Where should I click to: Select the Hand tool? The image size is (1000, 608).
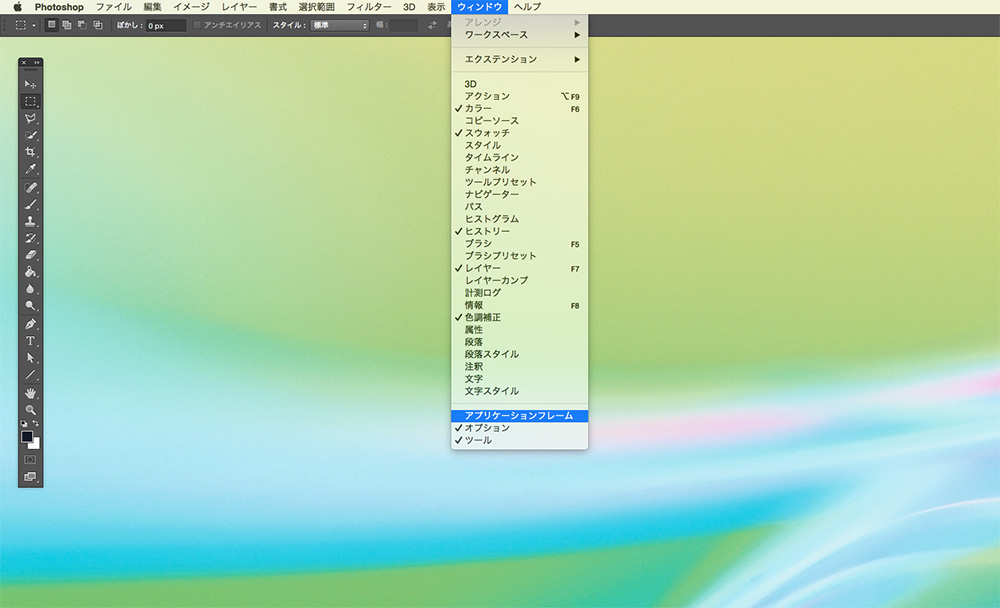30,393
